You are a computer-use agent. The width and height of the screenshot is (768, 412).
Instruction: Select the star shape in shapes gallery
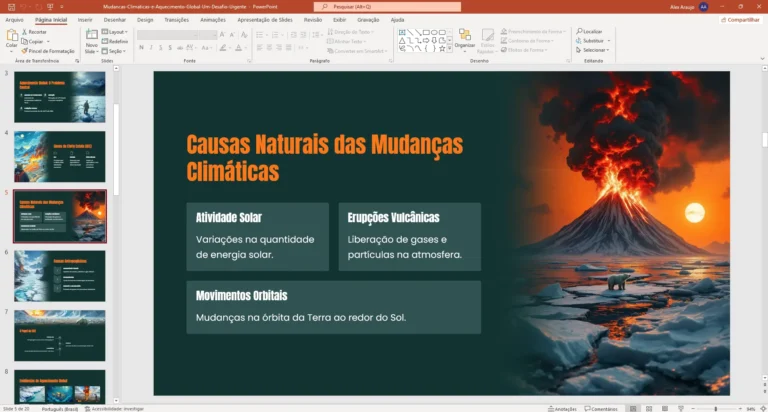tap(442, 48)
